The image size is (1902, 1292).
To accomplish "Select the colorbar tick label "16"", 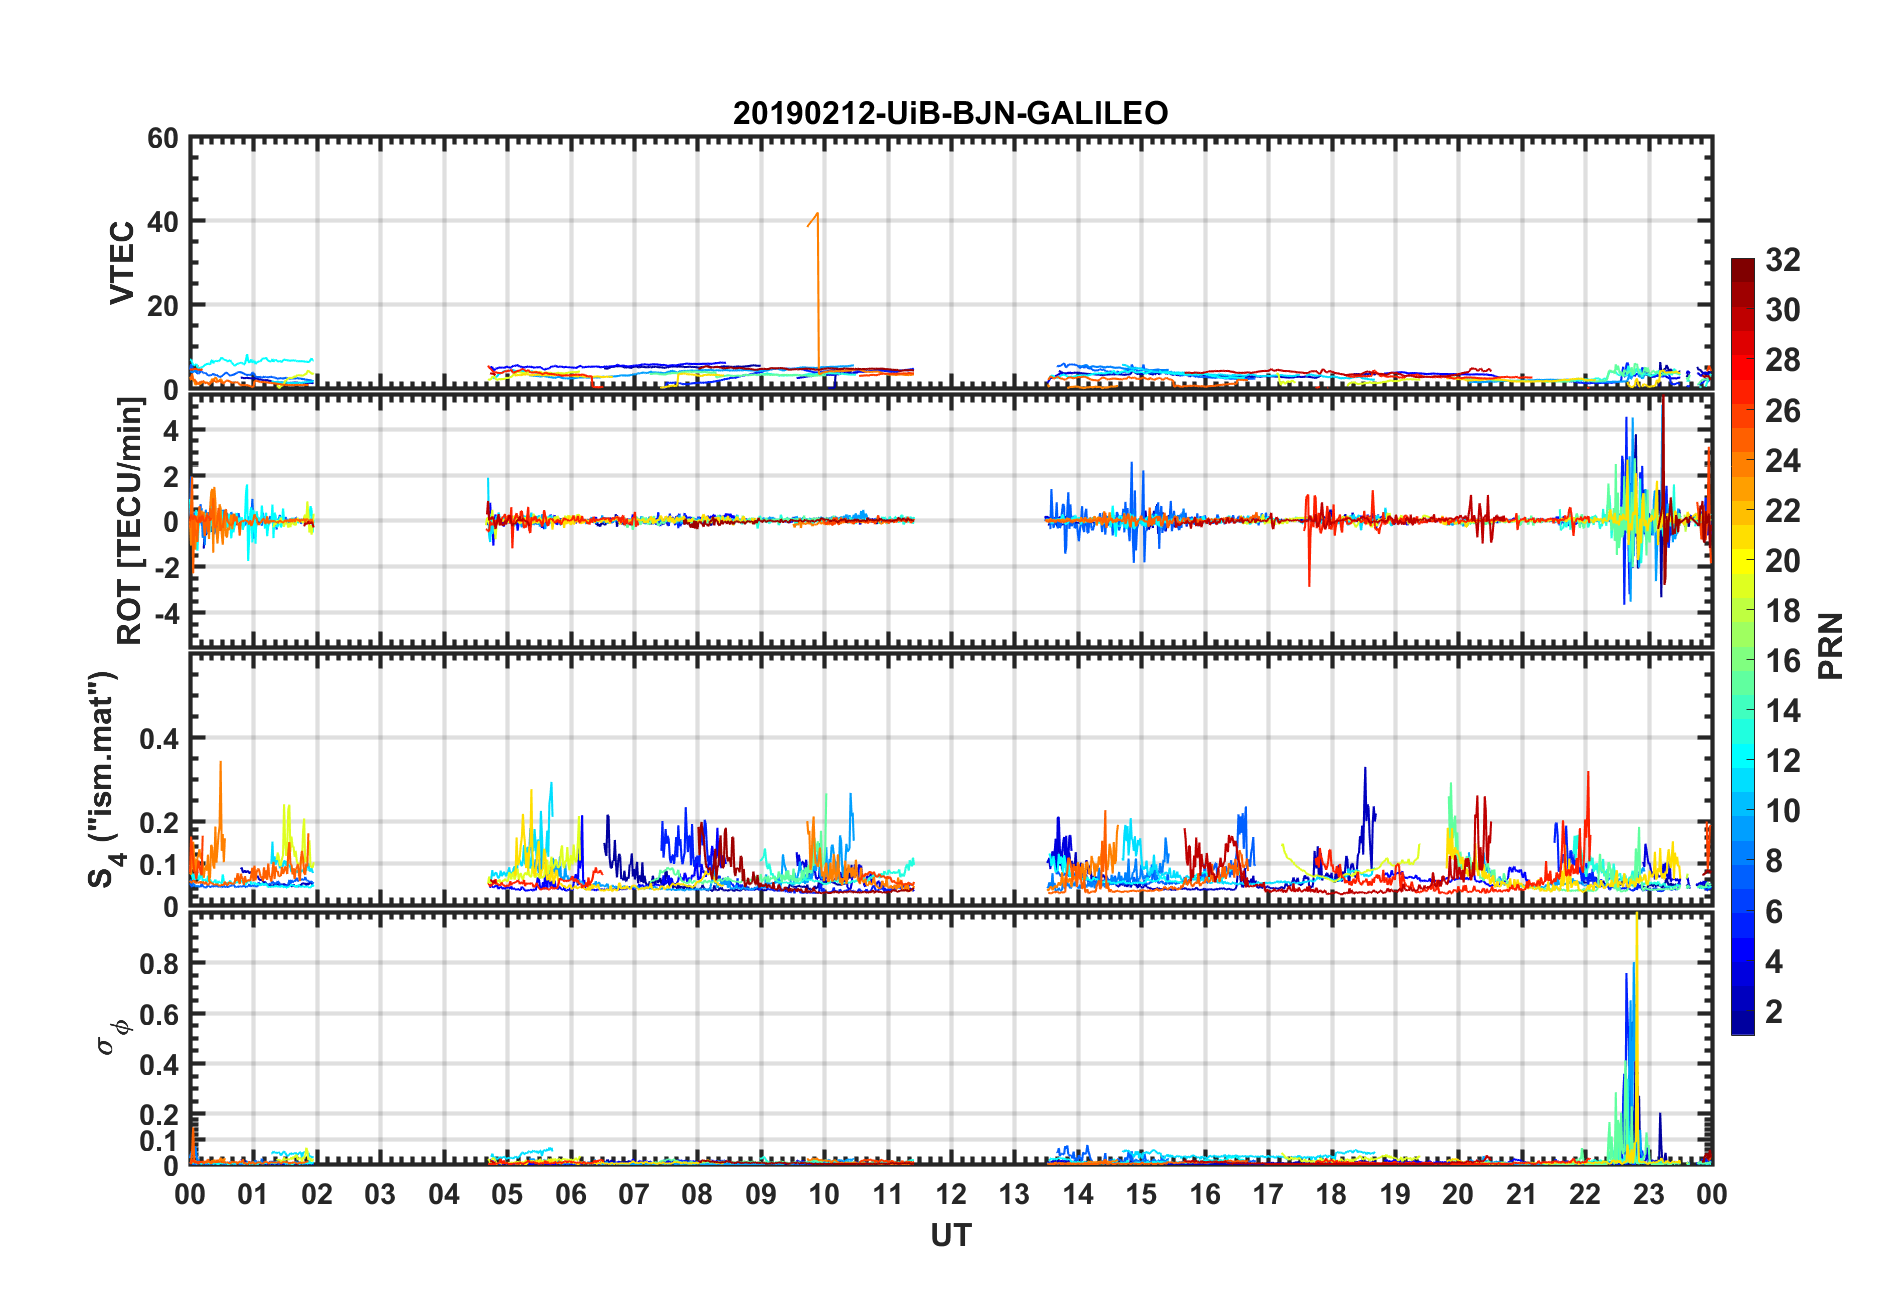I will coord(1783,661).
